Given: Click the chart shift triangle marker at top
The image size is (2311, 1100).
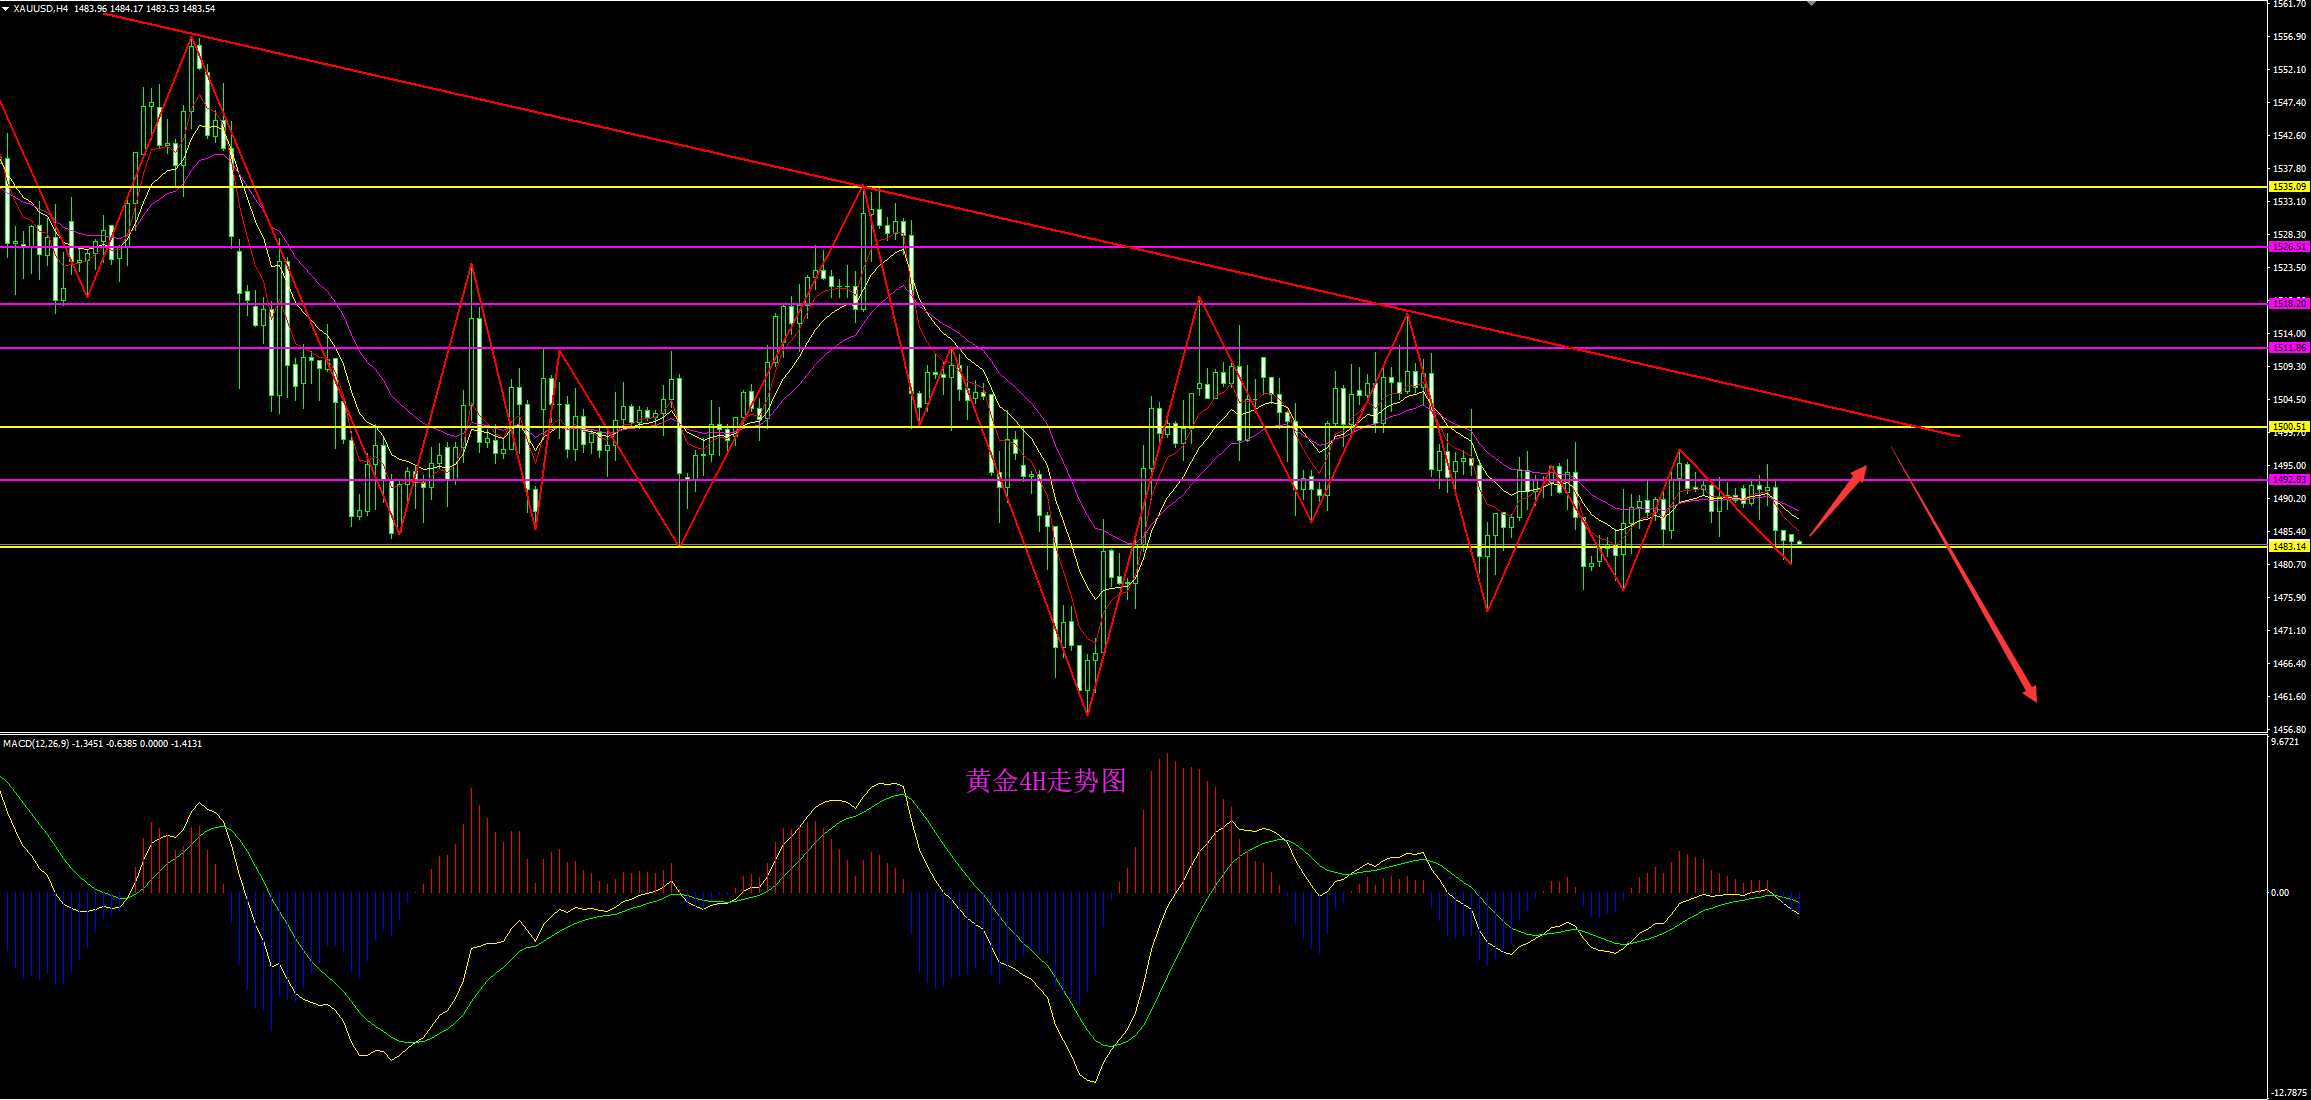Looking at the screenshot, I should click(x=1811, y=3).
